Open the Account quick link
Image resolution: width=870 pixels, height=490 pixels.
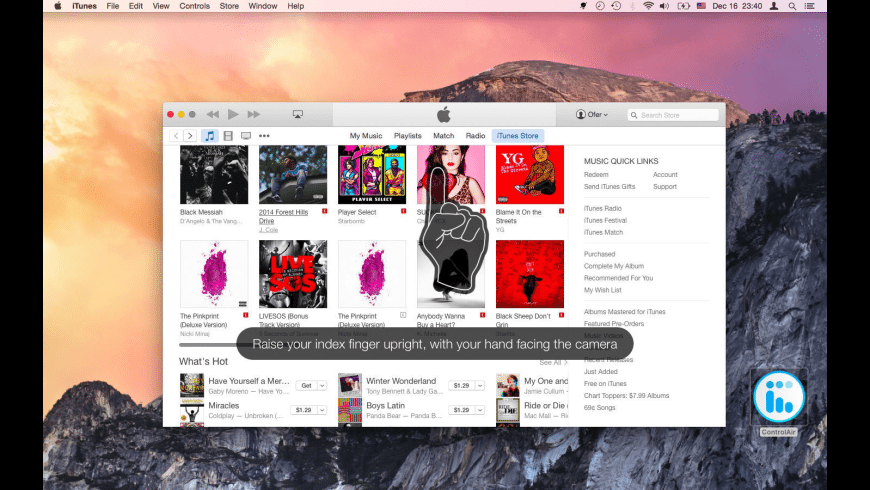tap(665, 174)
